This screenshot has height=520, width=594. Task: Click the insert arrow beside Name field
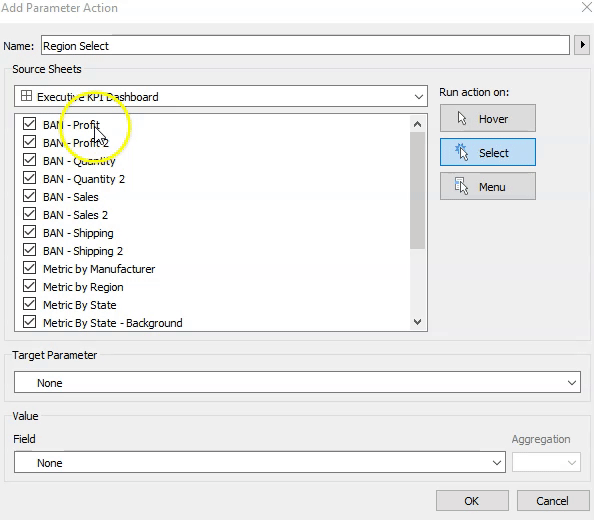[582, 45]
